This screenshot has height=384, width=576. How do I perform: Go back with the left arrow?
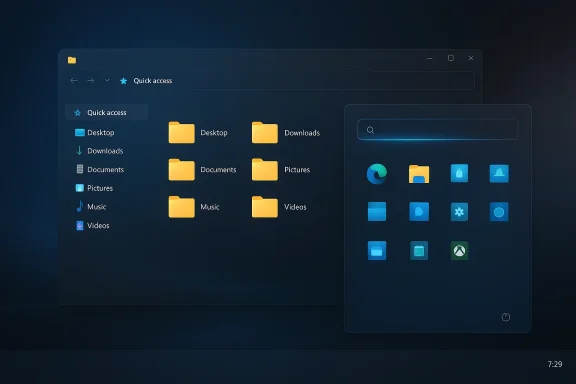[x=74, y=80]
